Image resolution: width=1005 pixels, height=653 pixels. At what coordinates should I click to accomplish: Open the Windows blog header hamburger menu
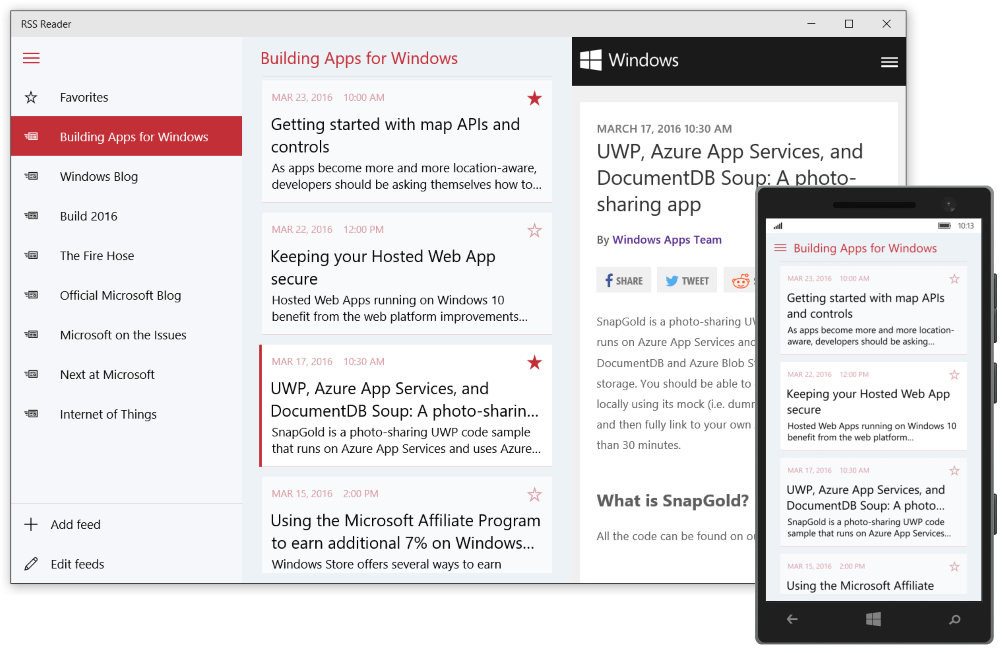coord(889,61)
